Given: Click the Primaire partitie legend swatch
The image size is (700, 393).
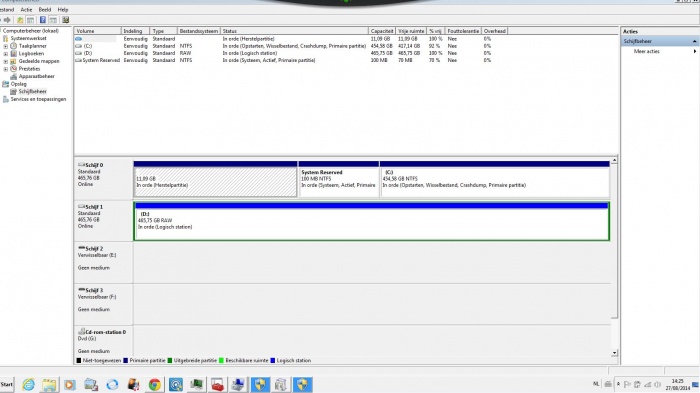Looking at the screenshot, I should 125,360.
